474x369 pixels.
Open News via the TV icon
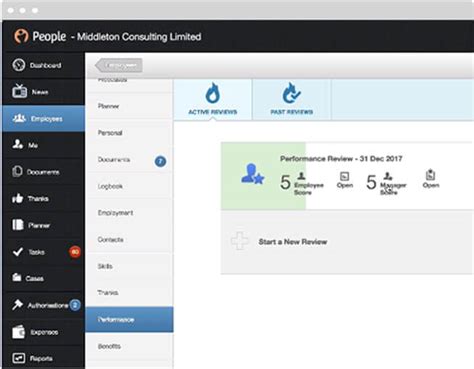click(19, 91)
